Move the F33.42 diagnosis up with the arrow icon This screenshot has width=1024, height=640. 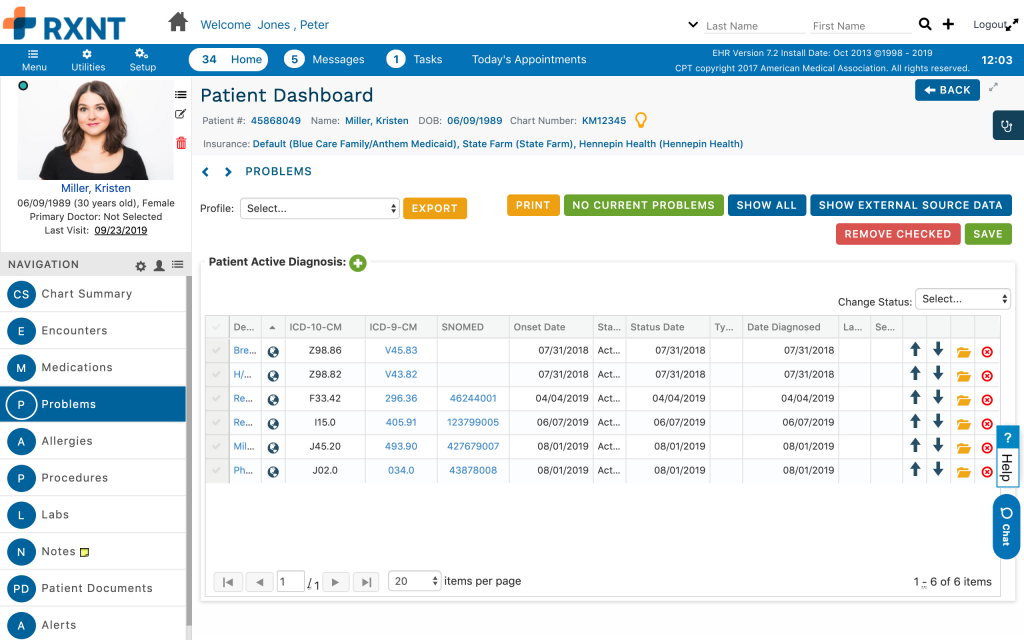[x=916, y=399]
